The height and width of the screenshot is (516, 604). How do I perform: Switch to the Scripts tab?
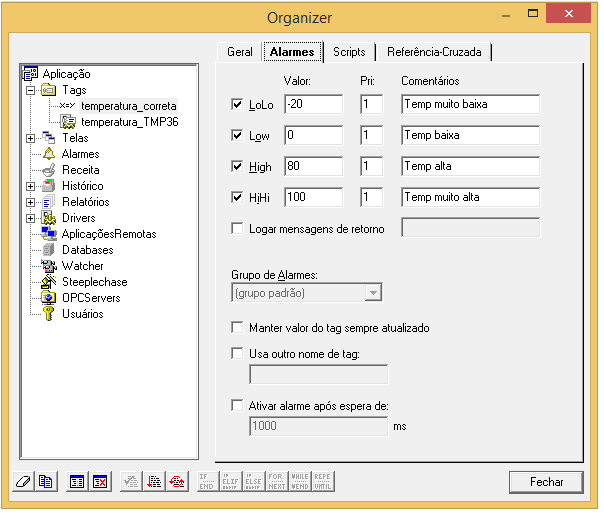[349, 52]
